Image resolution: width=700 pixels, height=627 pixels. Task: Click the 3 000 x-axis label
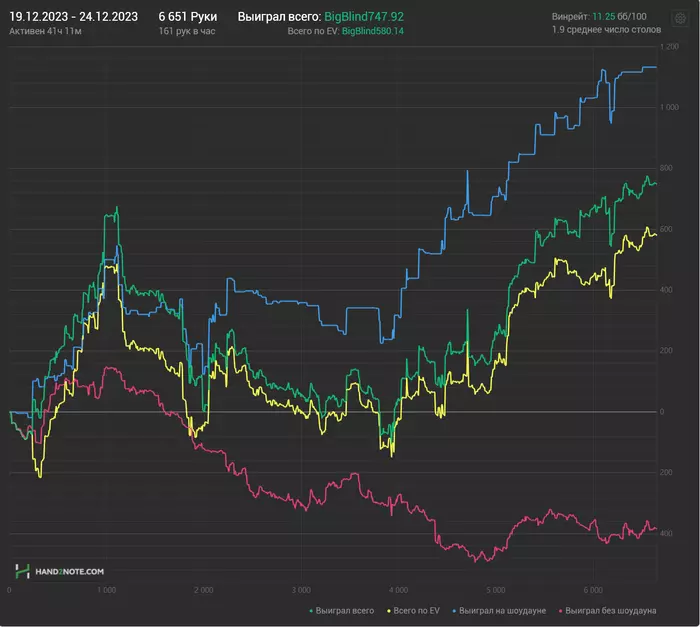[x=300, y=590]
